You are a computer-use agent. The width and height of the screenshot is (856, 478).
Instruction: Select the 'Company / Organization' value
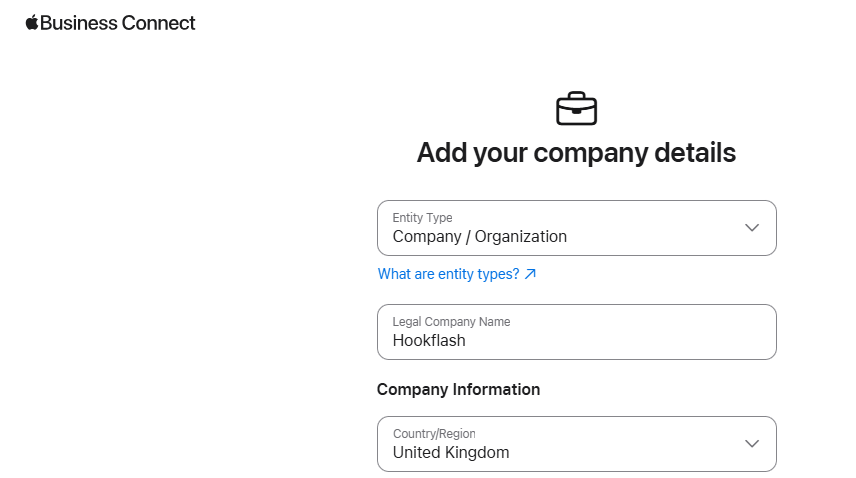pyautogui.click(x=480, y=237)
